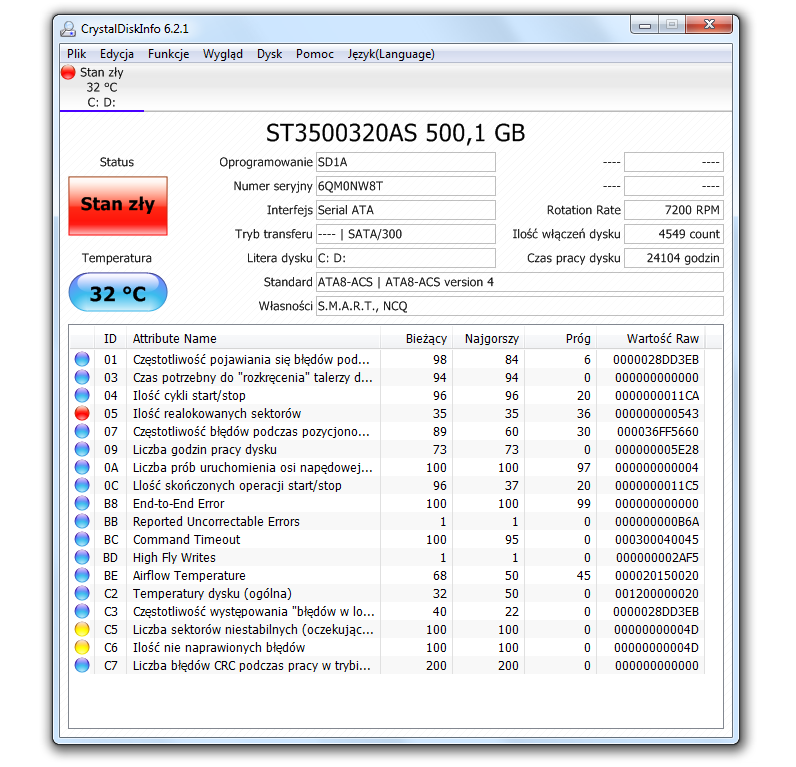Select the C: D: disk tab

coord(102,87)
